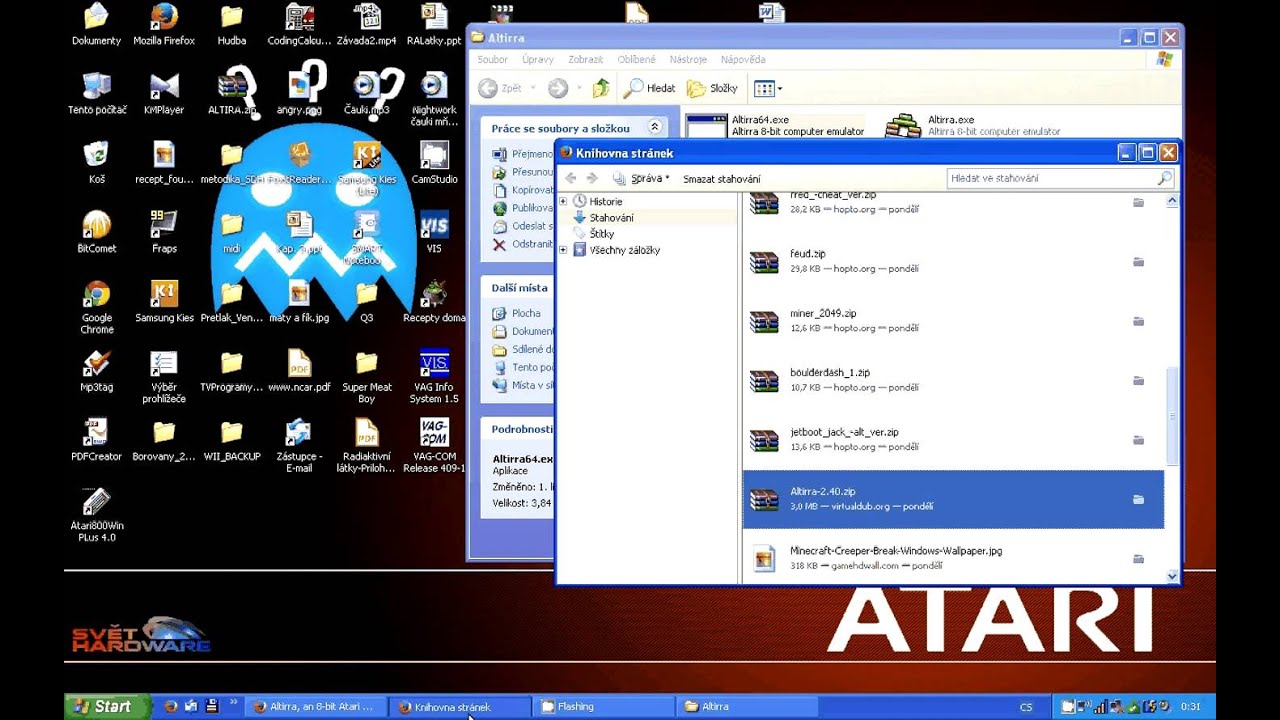
Task: Expand the Všechny záložky tree node
Action: 563,250
